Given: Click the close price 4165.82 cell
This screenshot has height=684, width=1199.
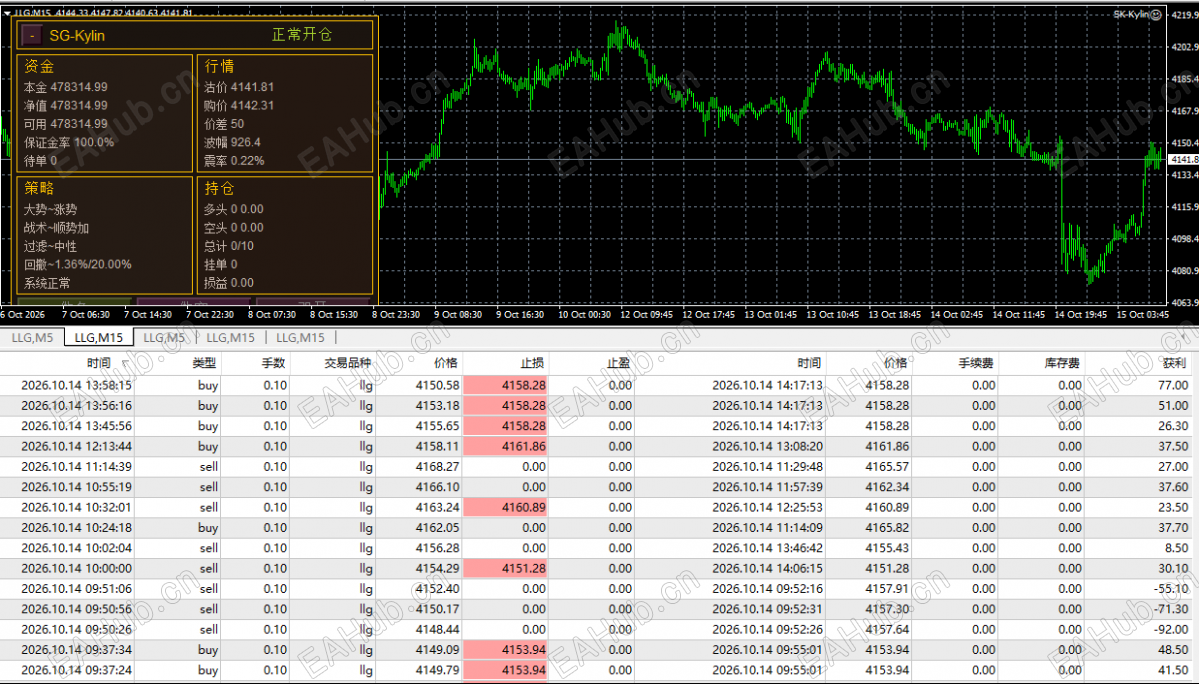Looking at the screenshot, I should click(x=887, y=528).
